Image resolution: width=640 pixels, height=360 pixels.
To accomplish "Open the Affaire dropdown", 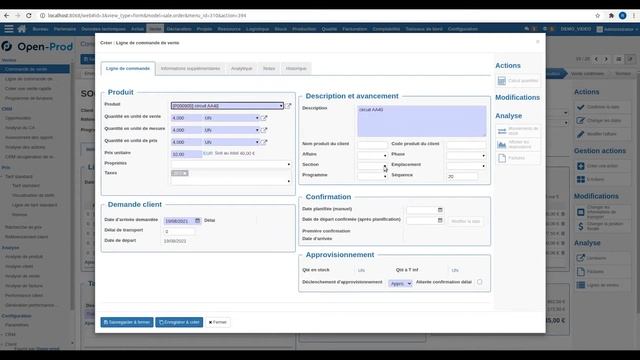I will pyautogui.click(x=384, y=156).
